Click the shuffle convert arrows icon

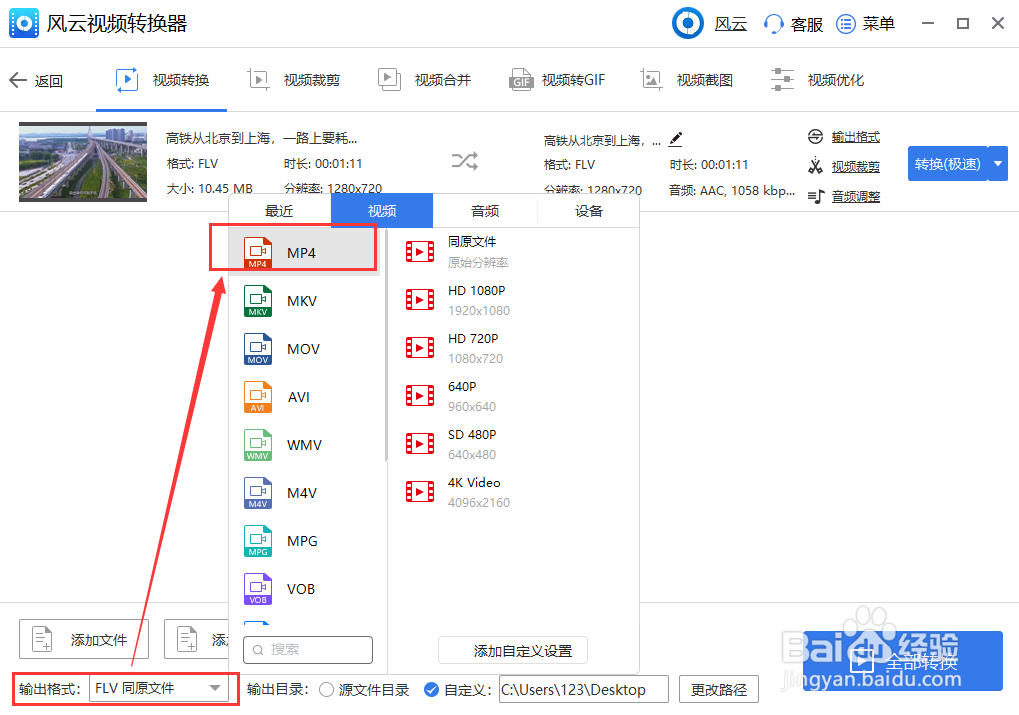point(465,161)
